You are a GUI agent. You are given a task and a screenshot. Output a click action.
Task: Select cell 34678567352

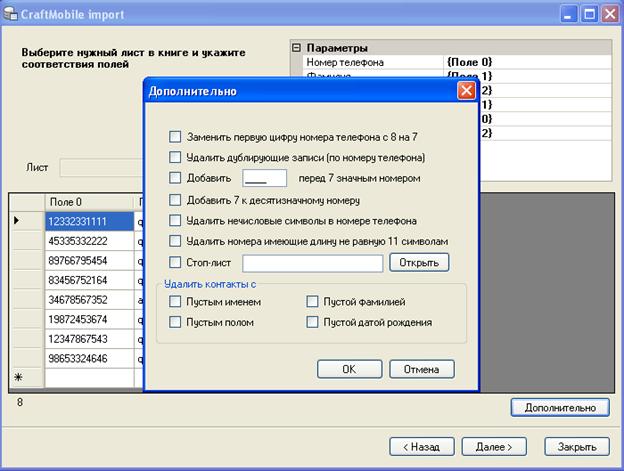click(89, 300)
